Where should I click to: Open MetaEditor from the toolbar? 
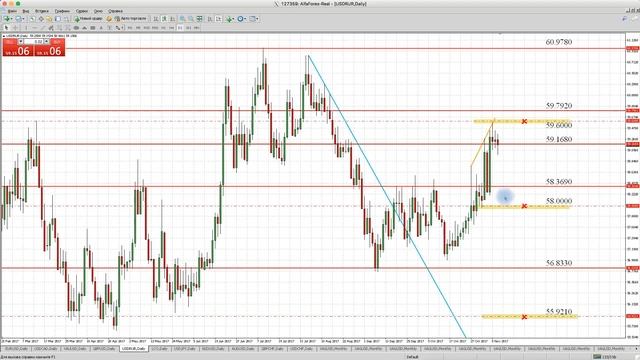(109, 19)
